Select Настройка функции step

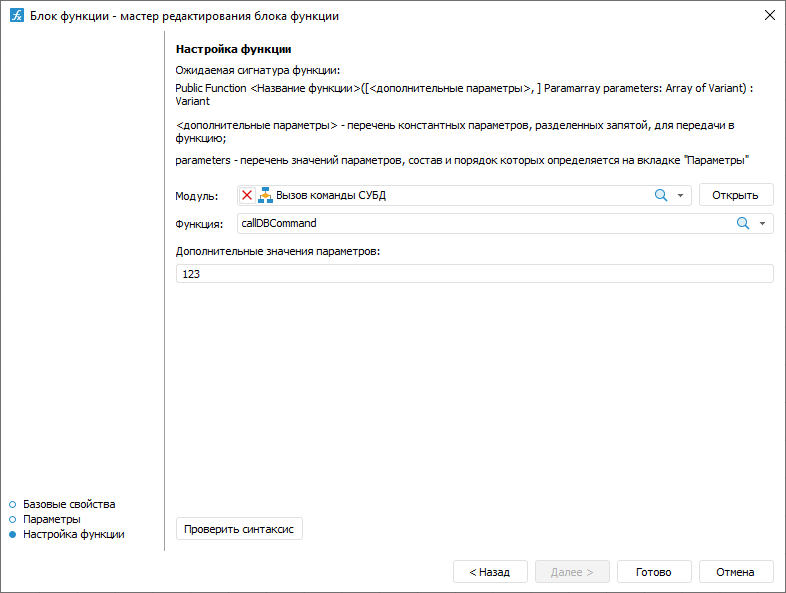74,534
